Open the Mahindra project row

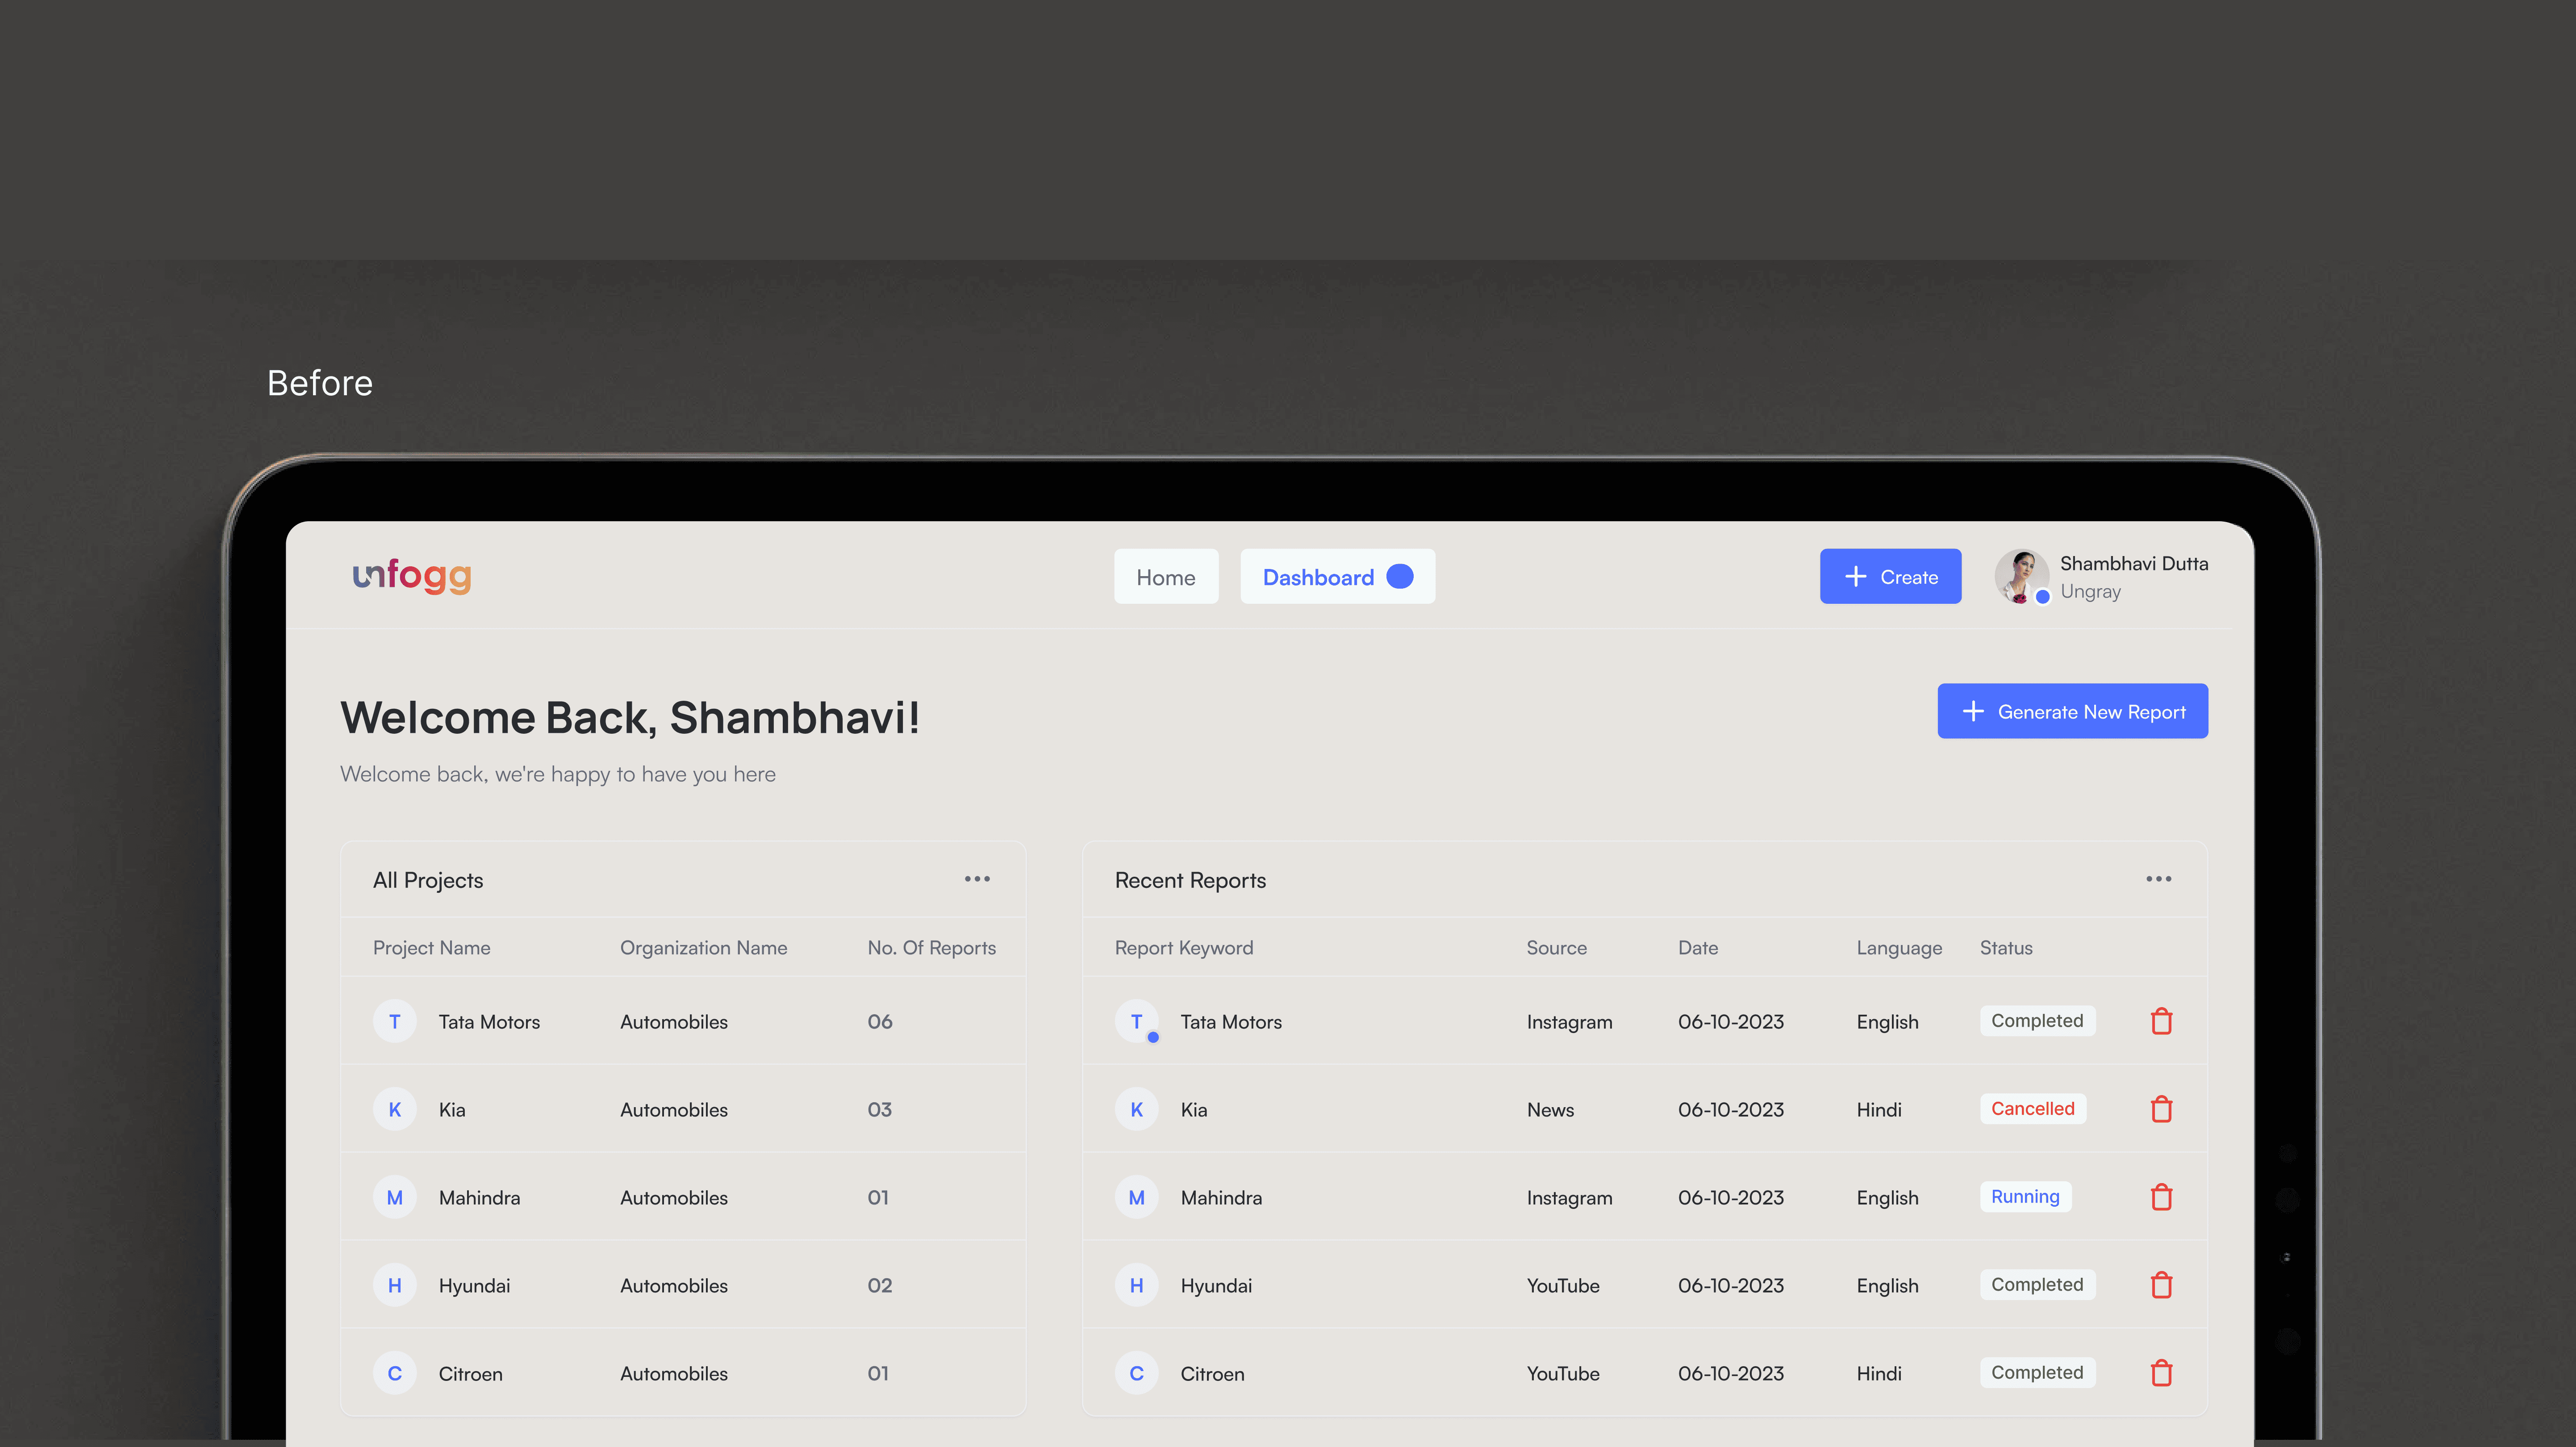pos(479,1197)
